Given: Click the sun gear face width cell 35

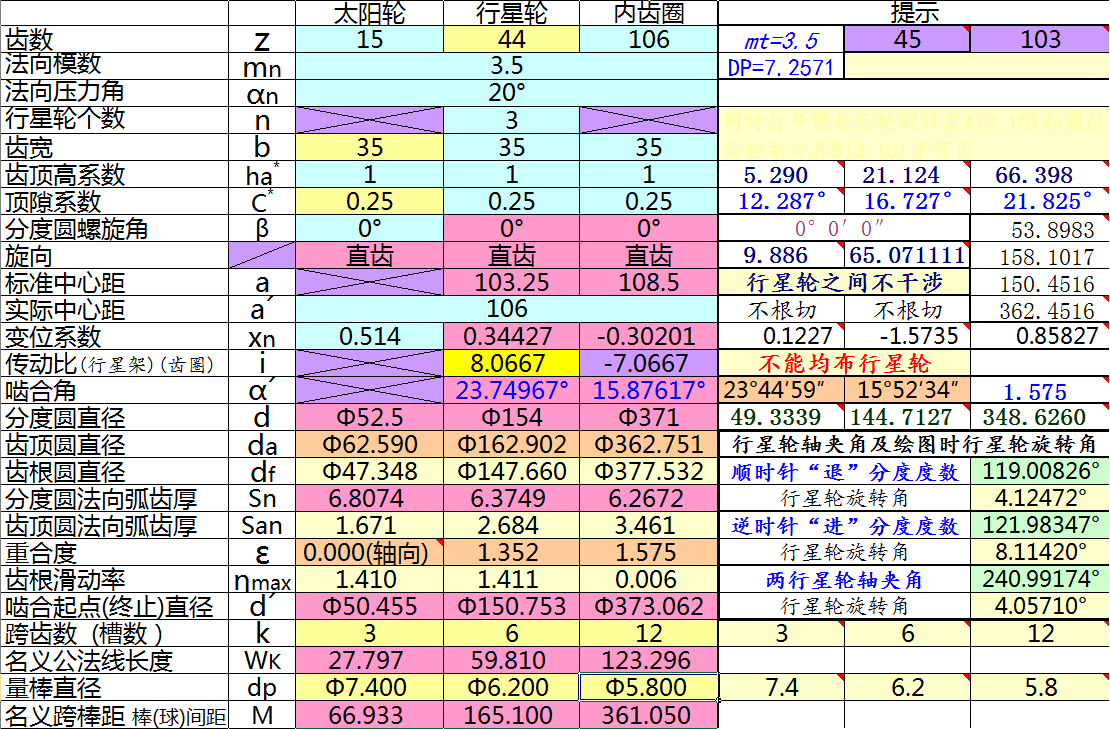Looking at the screenshot, I should point(370,147).
